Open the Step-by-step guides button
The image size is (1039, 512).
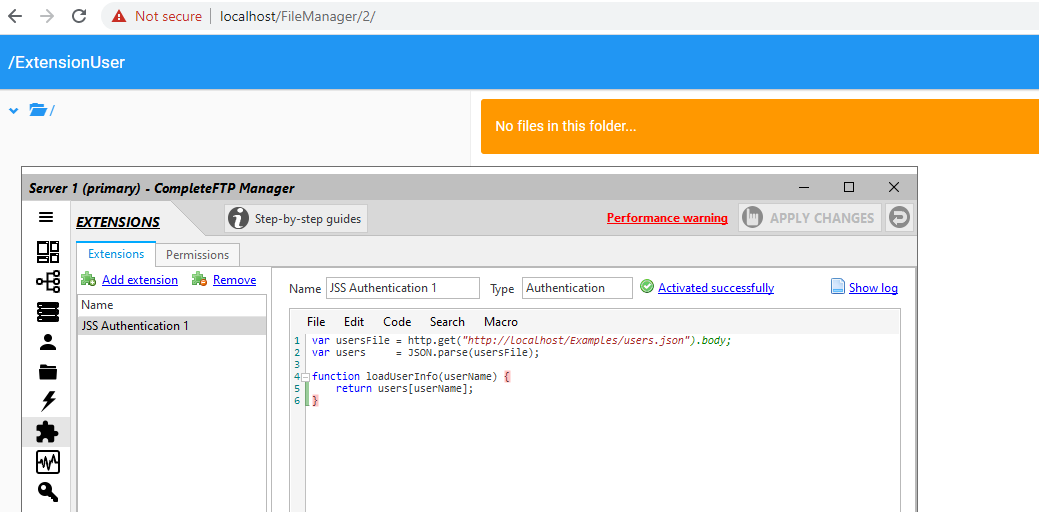pyautogui.click(x=296, y=218)
